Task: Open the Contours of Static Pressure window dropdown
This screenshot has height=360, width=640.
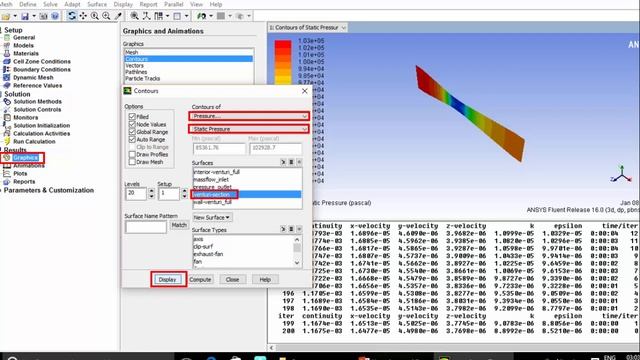Action: [343, 28]
